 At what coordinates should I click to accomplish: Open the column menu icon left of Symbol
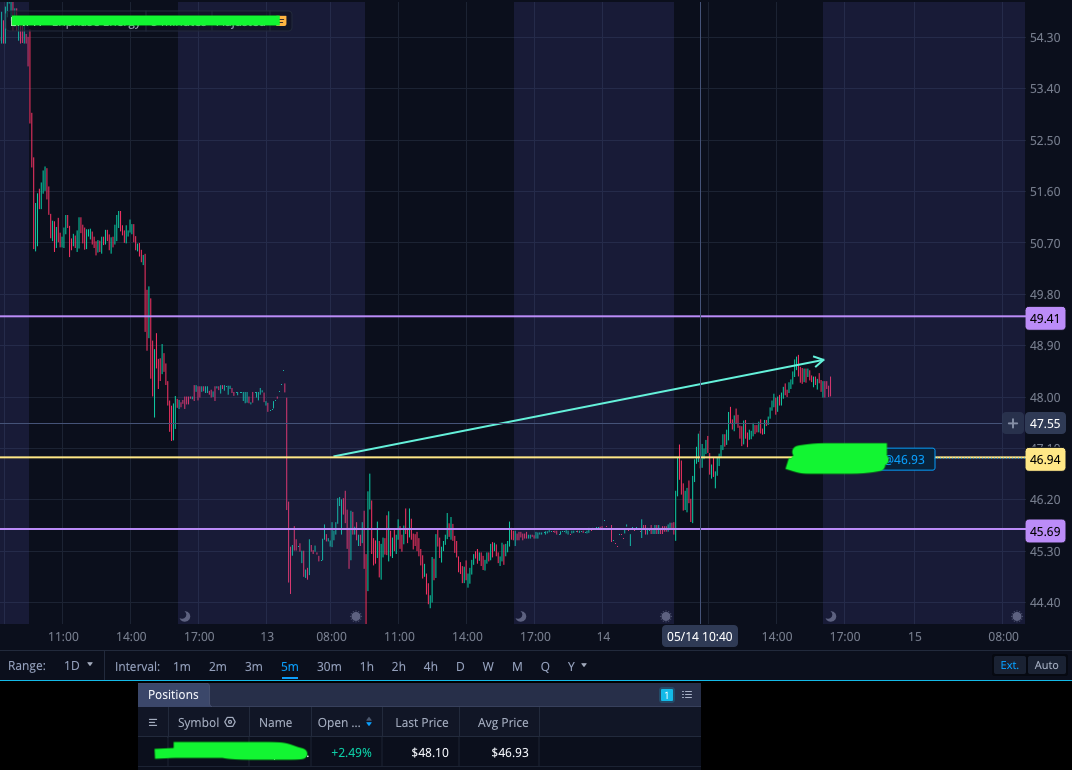153,723
